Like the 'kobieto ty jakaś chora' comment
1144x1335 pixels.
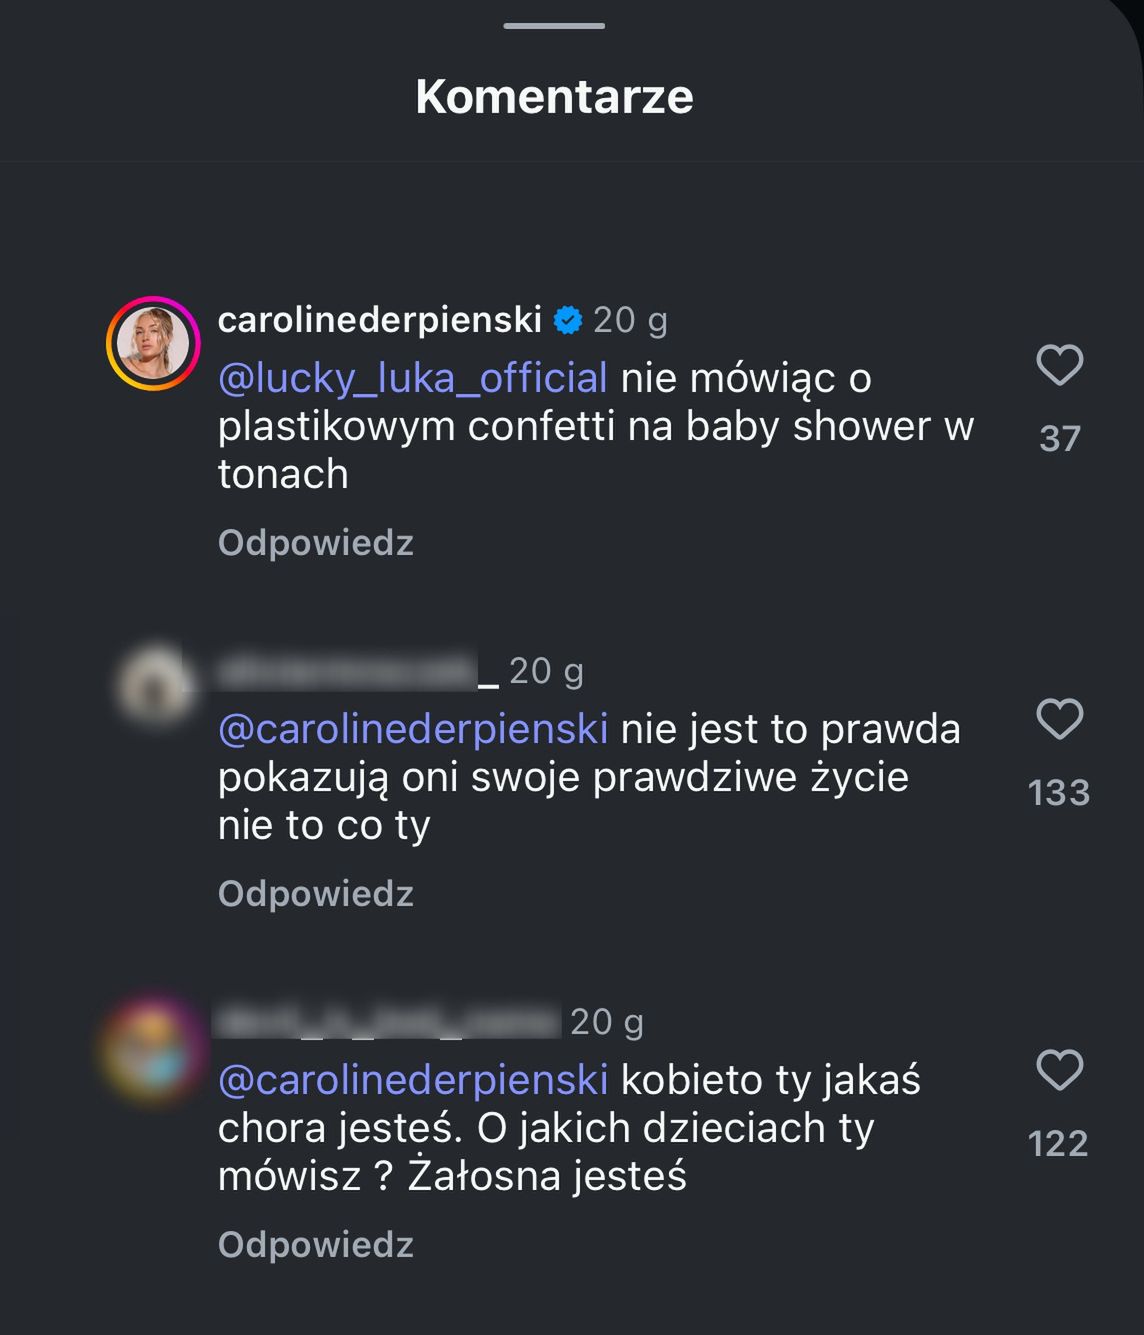coord(1059,1070)
